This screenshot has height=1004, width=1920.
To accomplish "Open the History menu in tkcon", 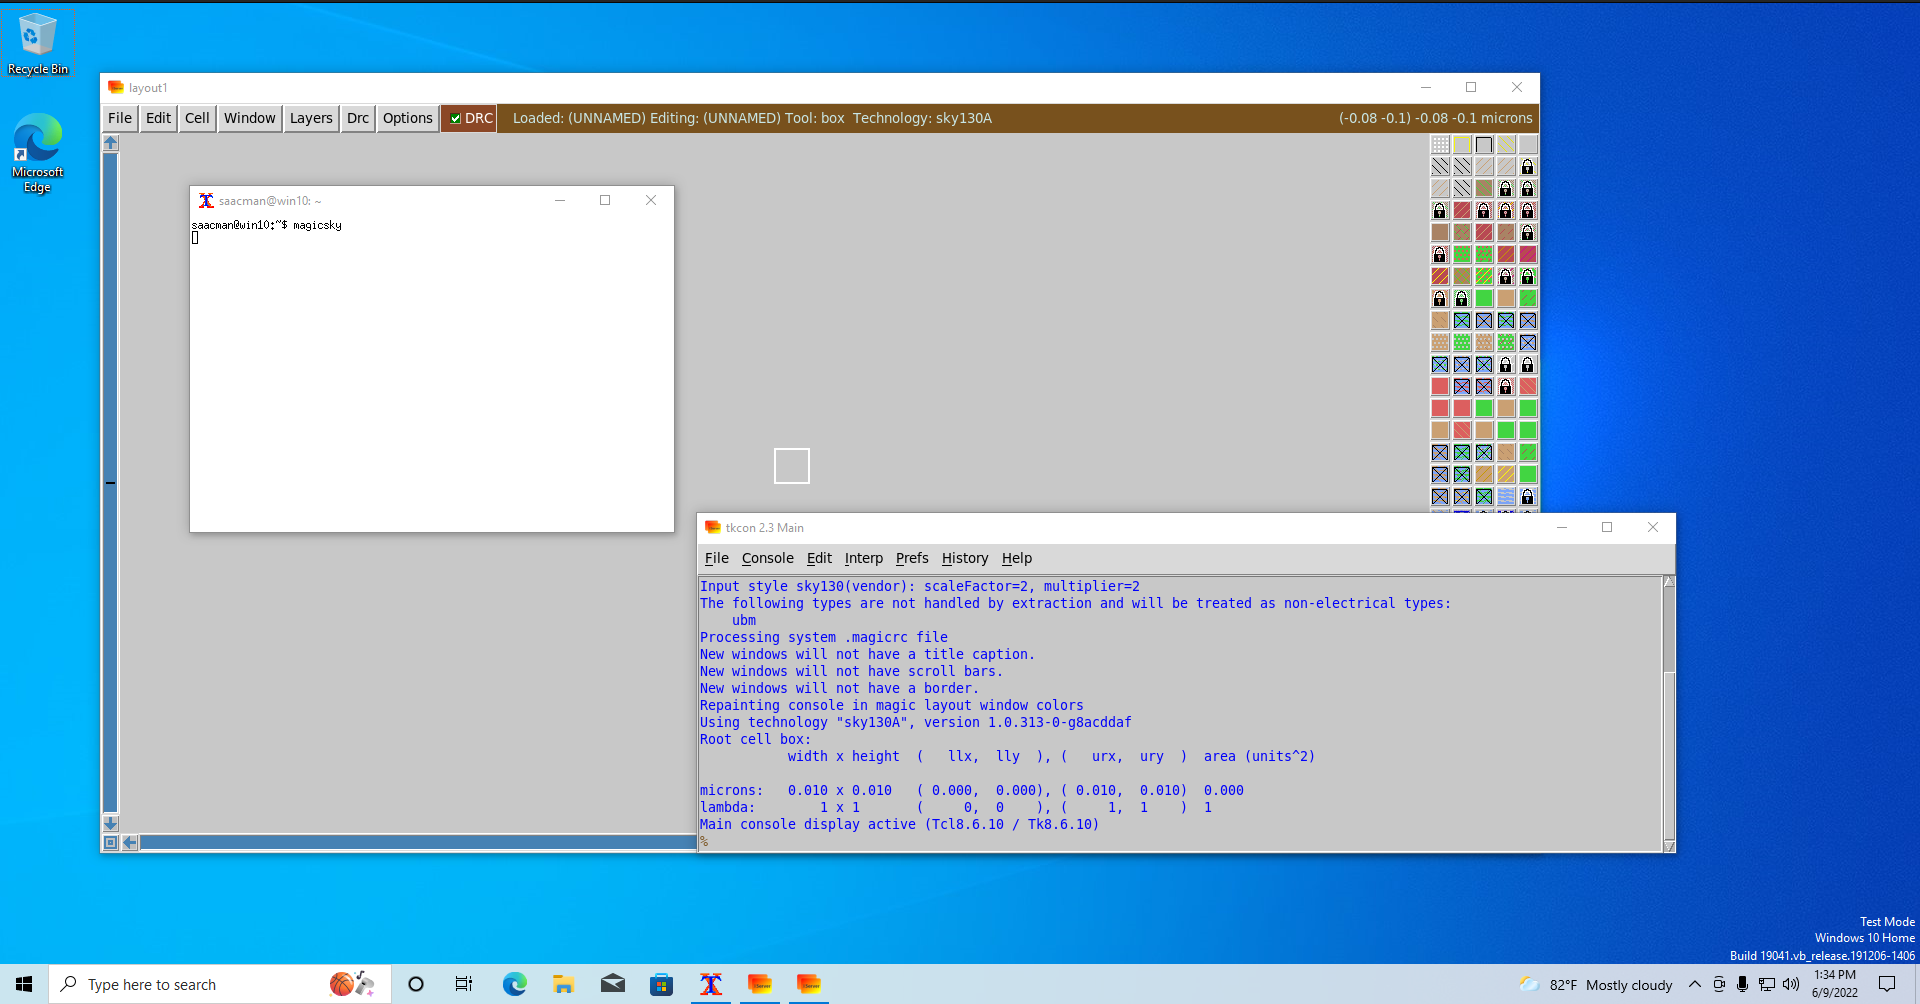I will pos(964,558).
